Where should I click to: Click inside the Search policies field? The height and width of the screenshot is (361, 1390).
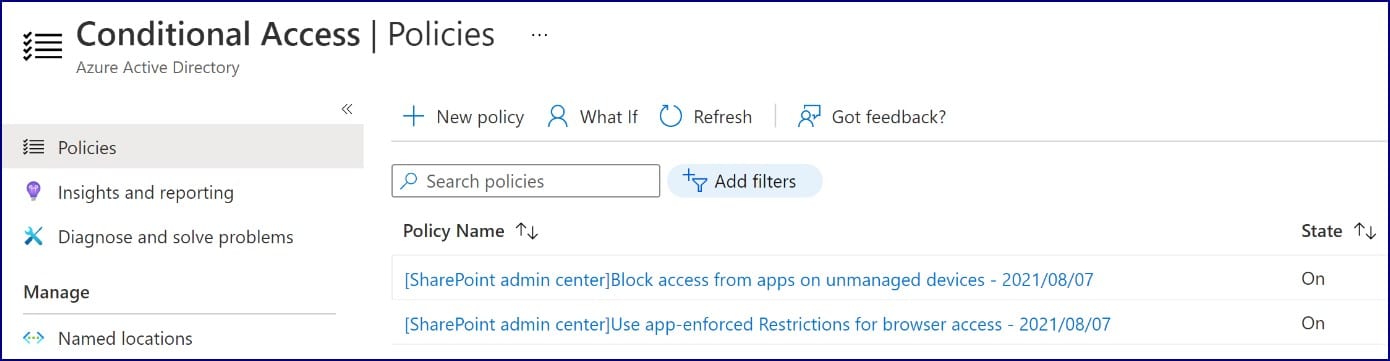(x=526, y=181)
